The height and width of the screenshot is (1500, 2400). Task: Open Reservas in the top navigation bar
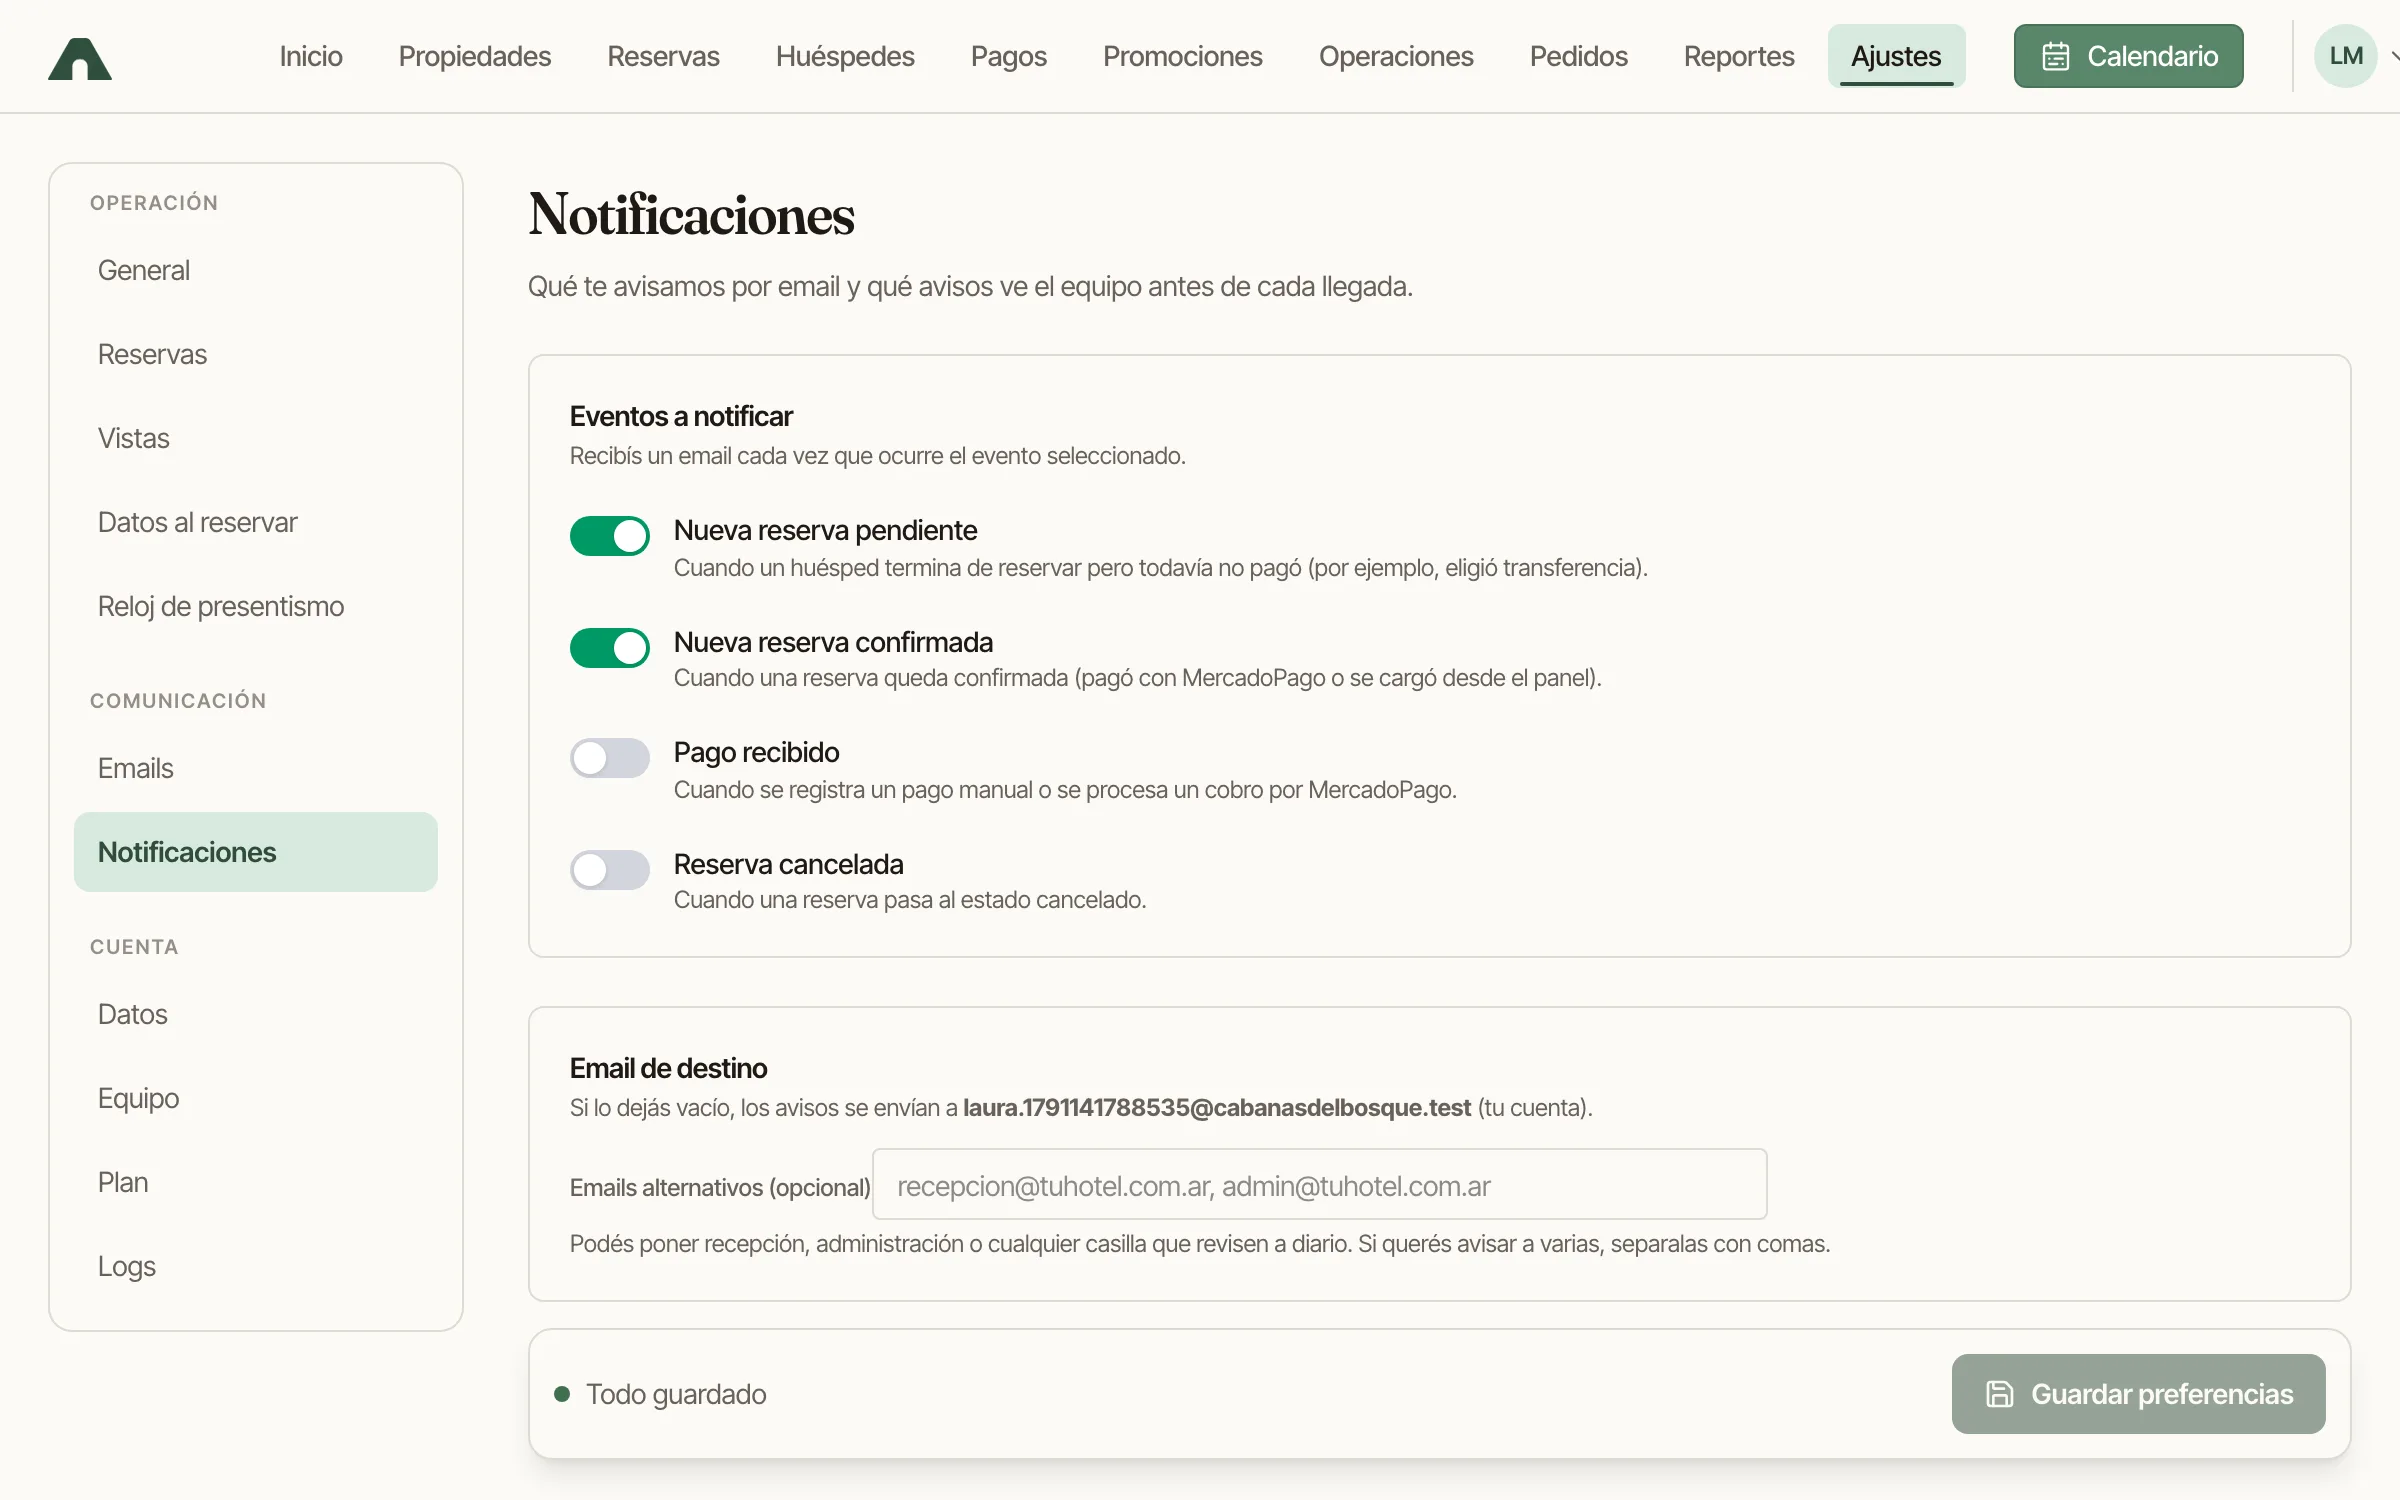[x=663, y=56]
